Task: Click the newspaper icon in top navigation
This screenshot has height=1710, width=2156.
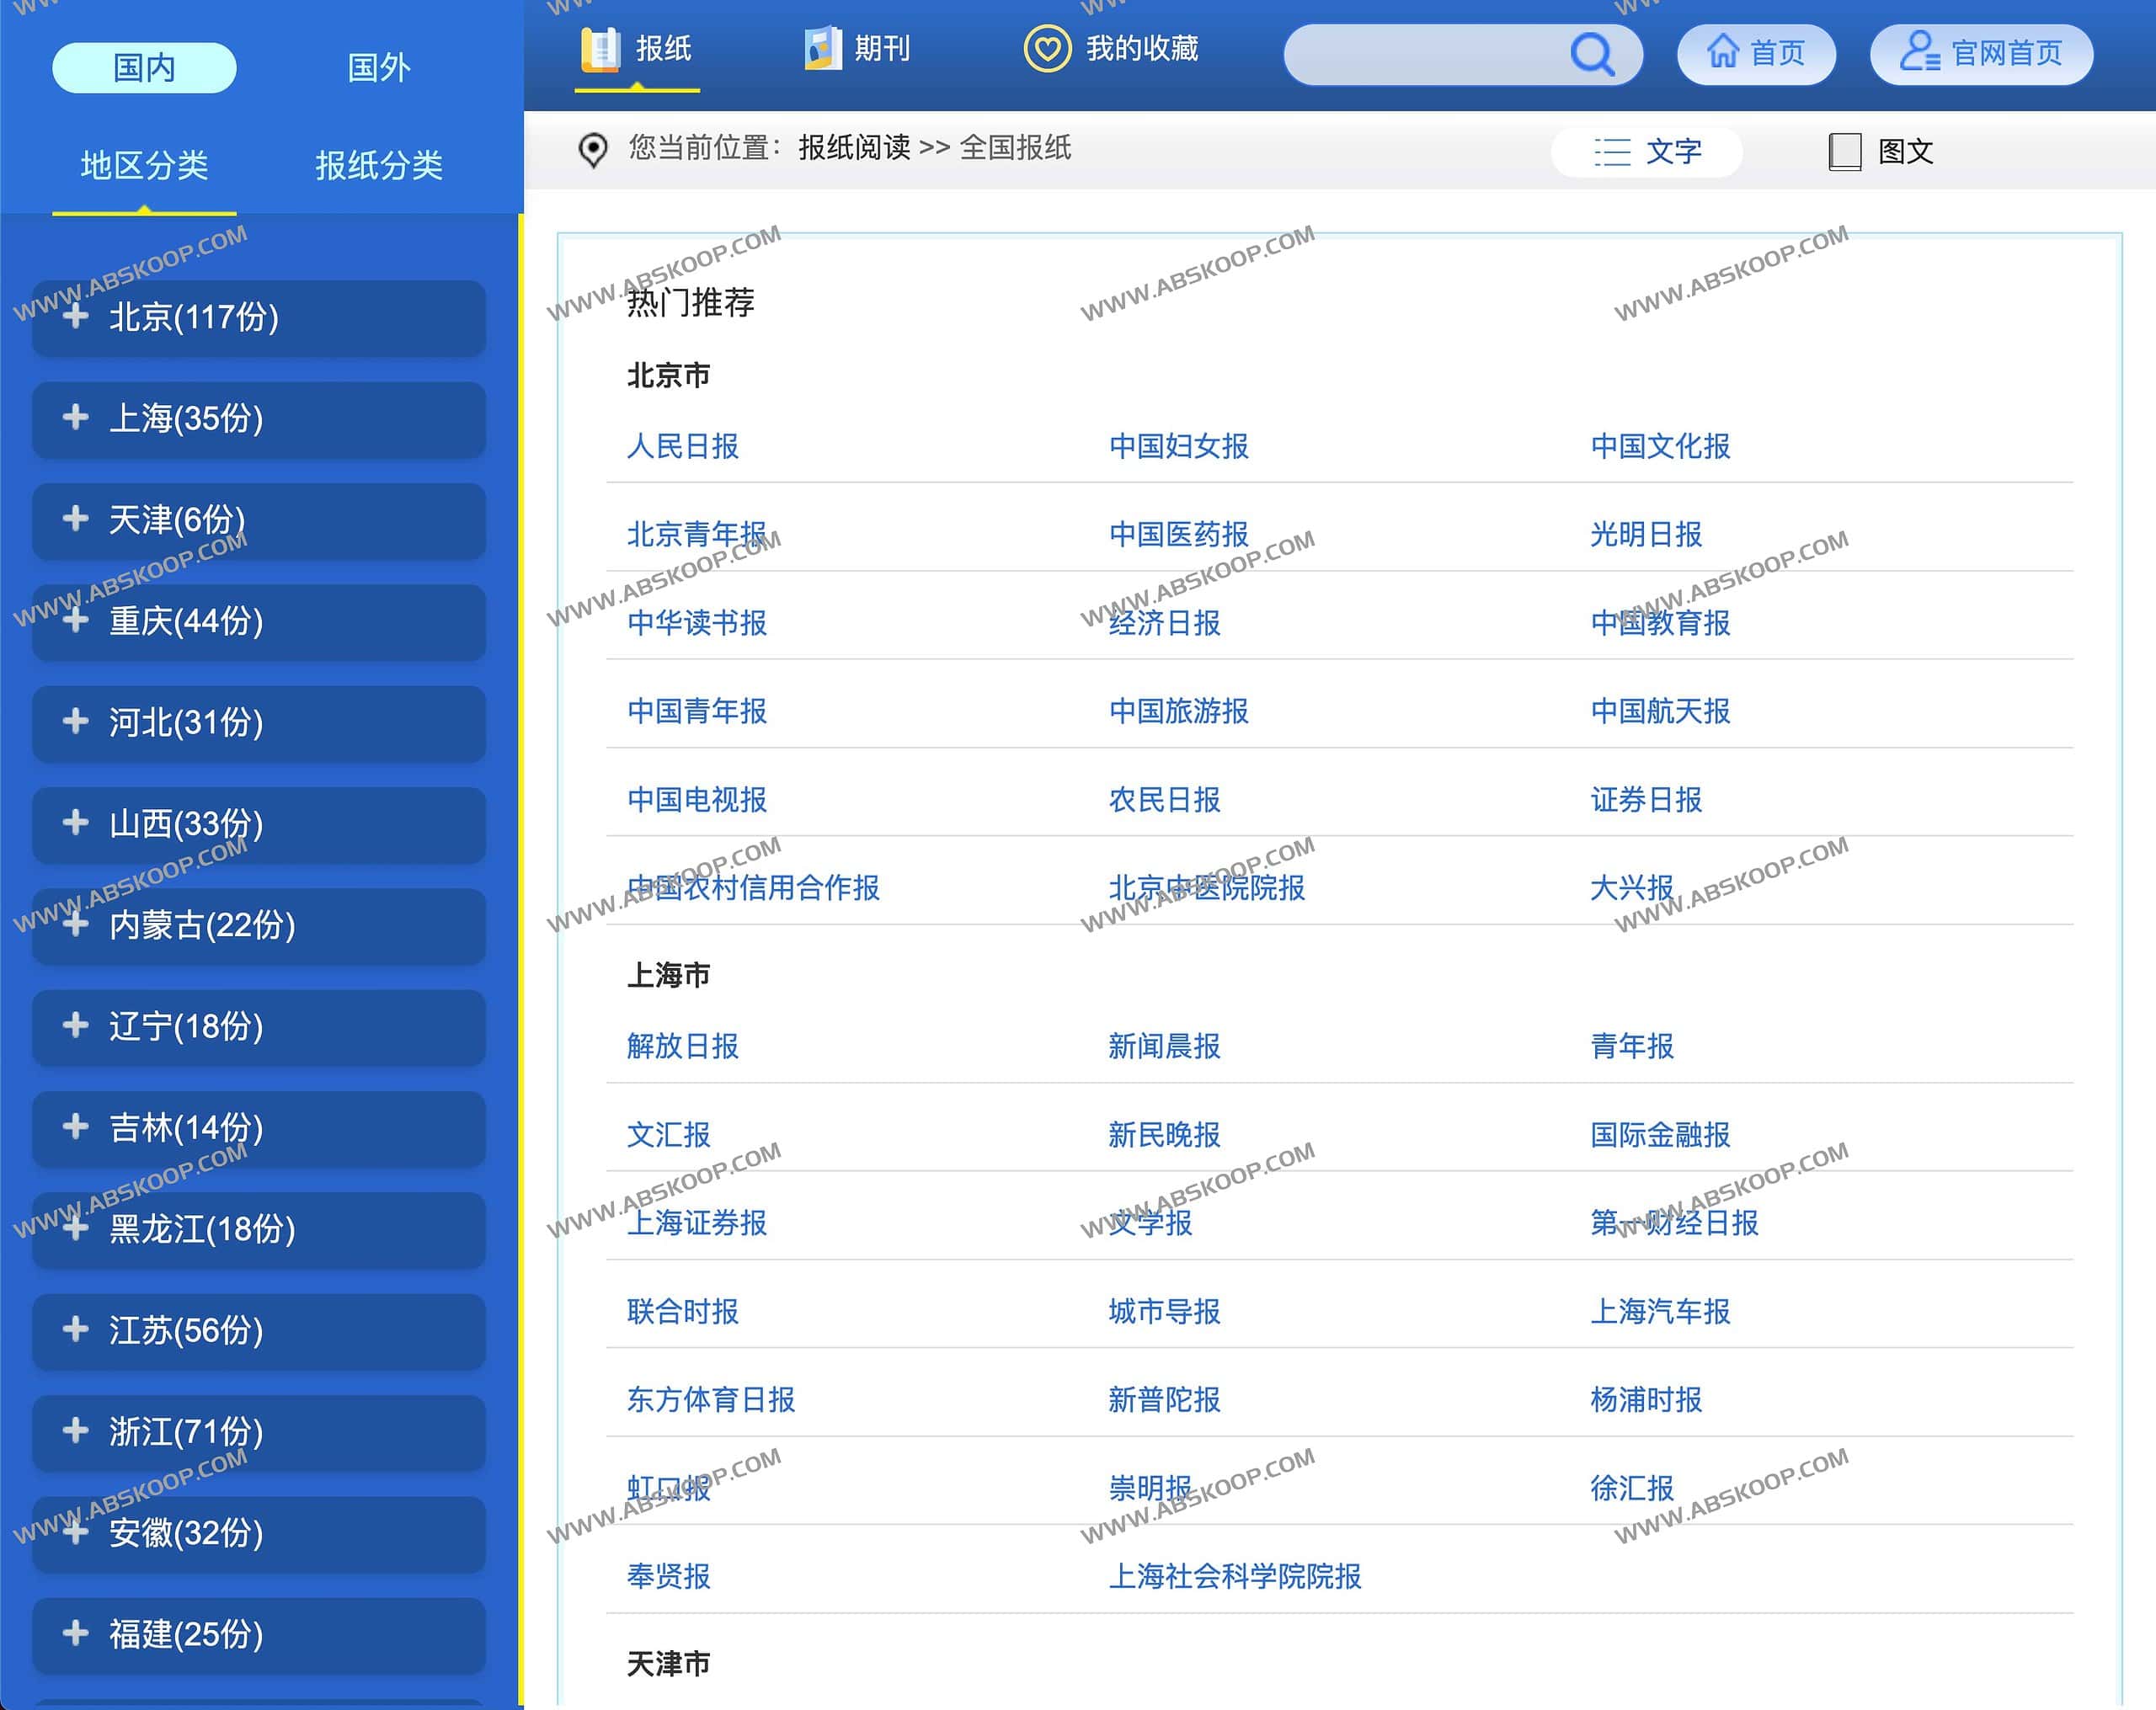Action: [x=600, y=49]
